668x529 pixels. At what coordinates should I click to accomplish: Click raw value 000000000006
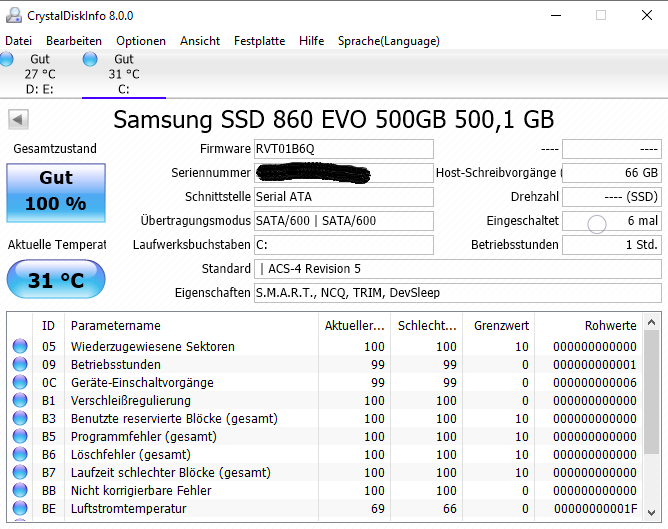(595, 382)
